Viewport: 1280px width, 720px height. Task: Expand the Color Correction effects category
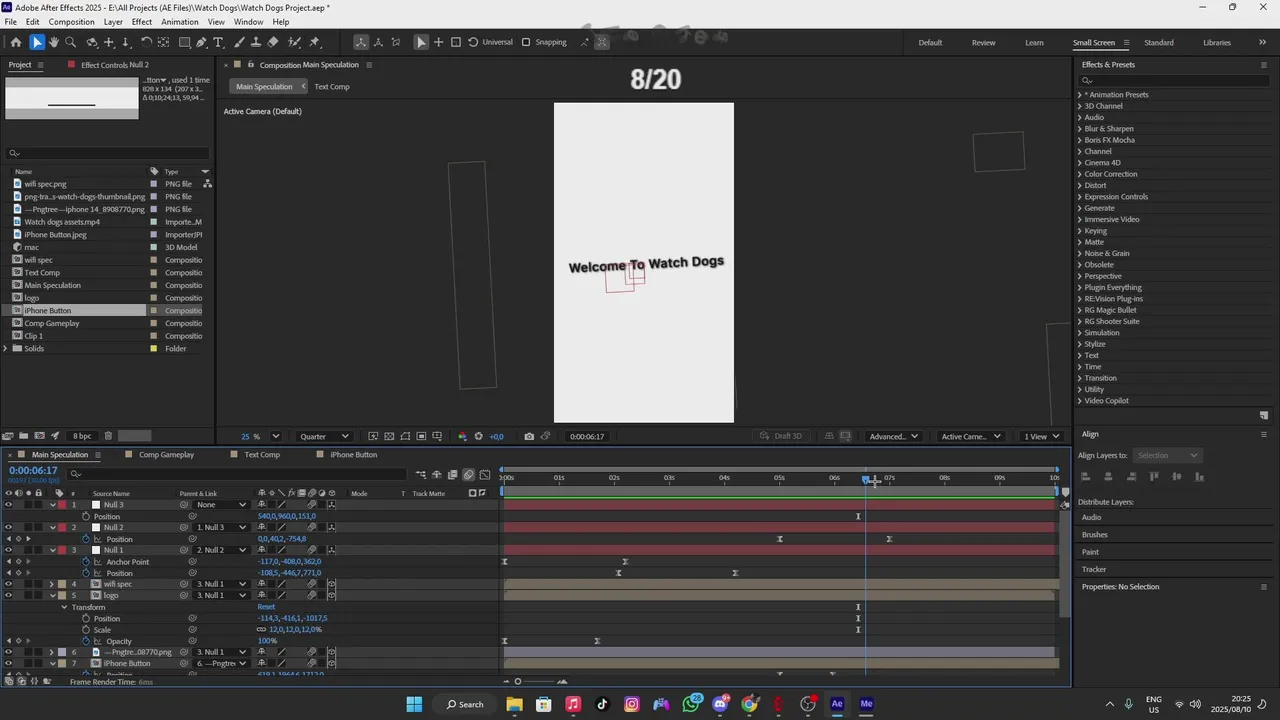(1080, 174)
